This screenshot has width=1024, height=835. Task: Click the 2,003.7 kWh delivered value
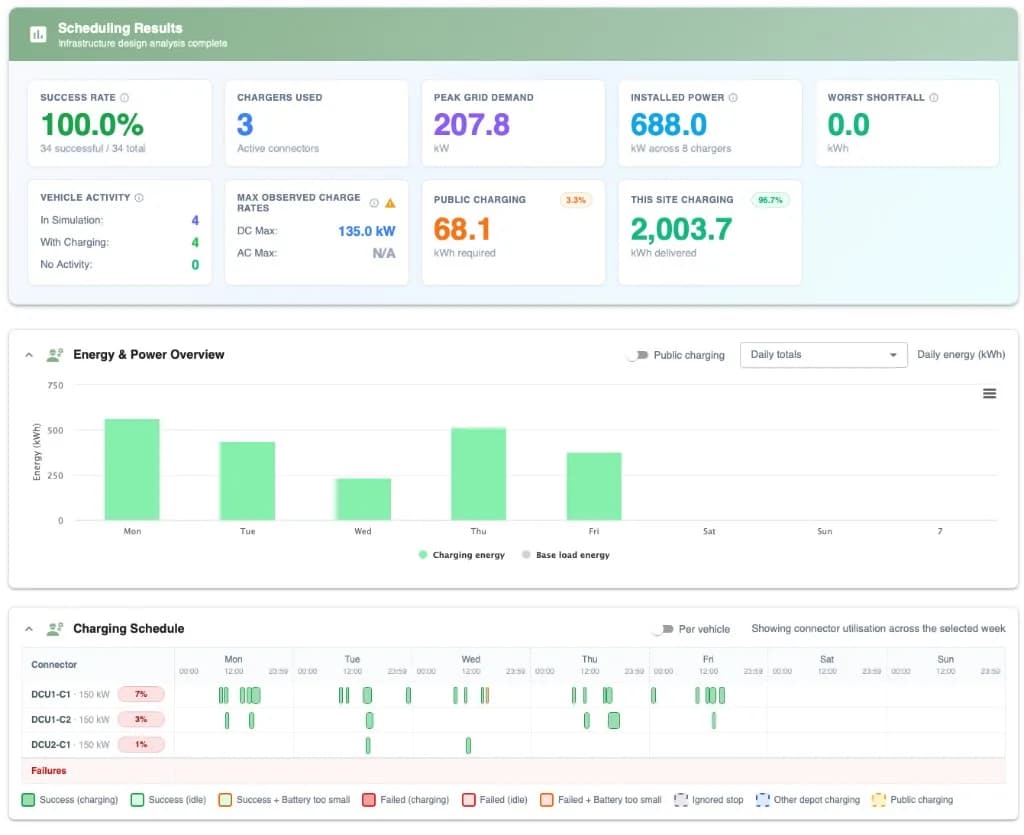pos(681,229)
